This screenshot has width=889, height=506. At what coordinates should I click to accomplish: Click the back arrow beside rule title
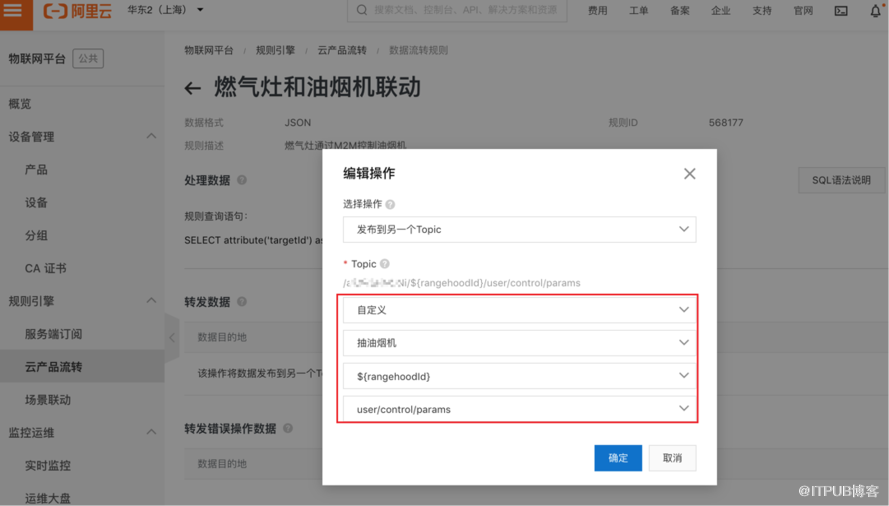point(193,89)
